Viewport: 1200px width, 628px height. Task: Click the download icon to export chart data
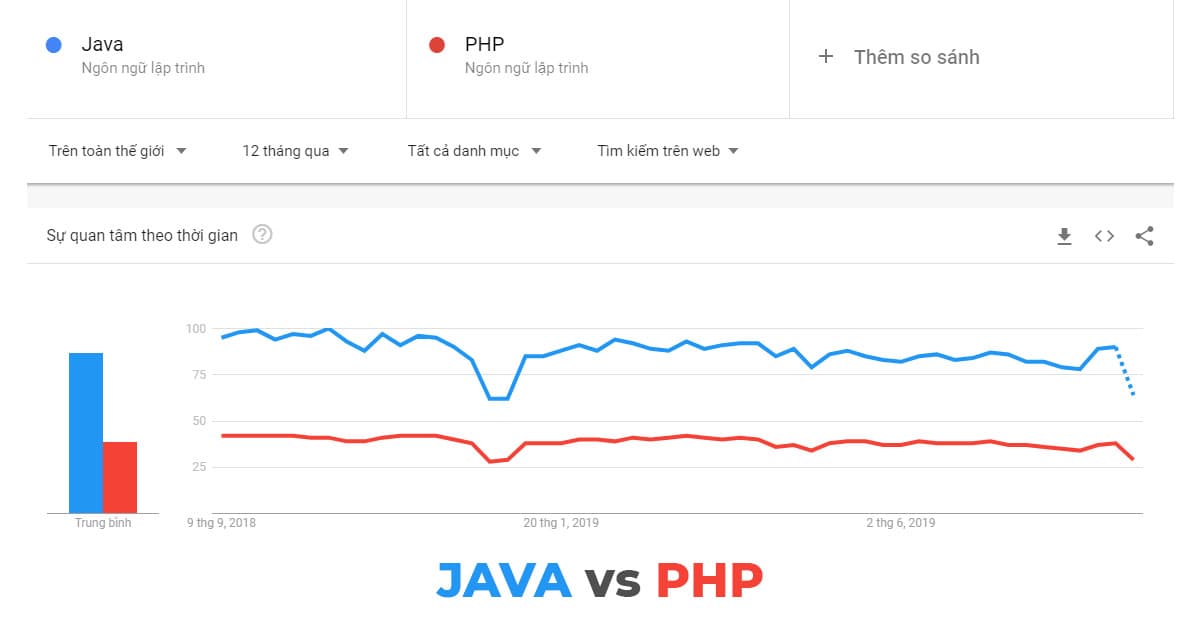pos(1064,236)
